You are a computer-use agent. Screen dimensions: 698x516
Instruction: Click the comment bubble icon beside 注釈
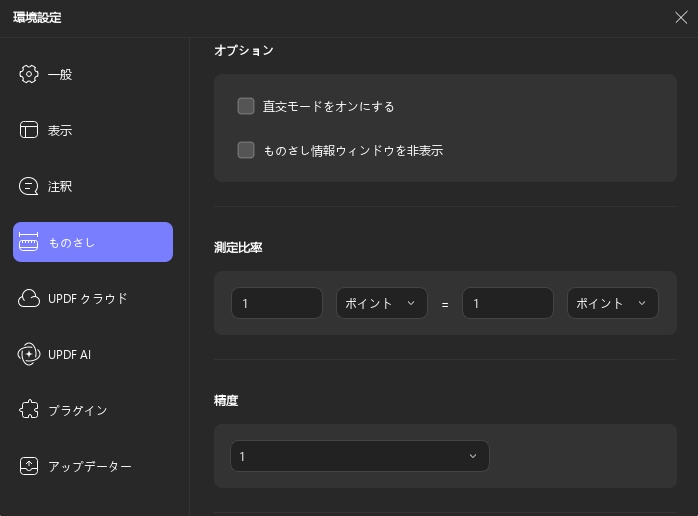point(29,186)
